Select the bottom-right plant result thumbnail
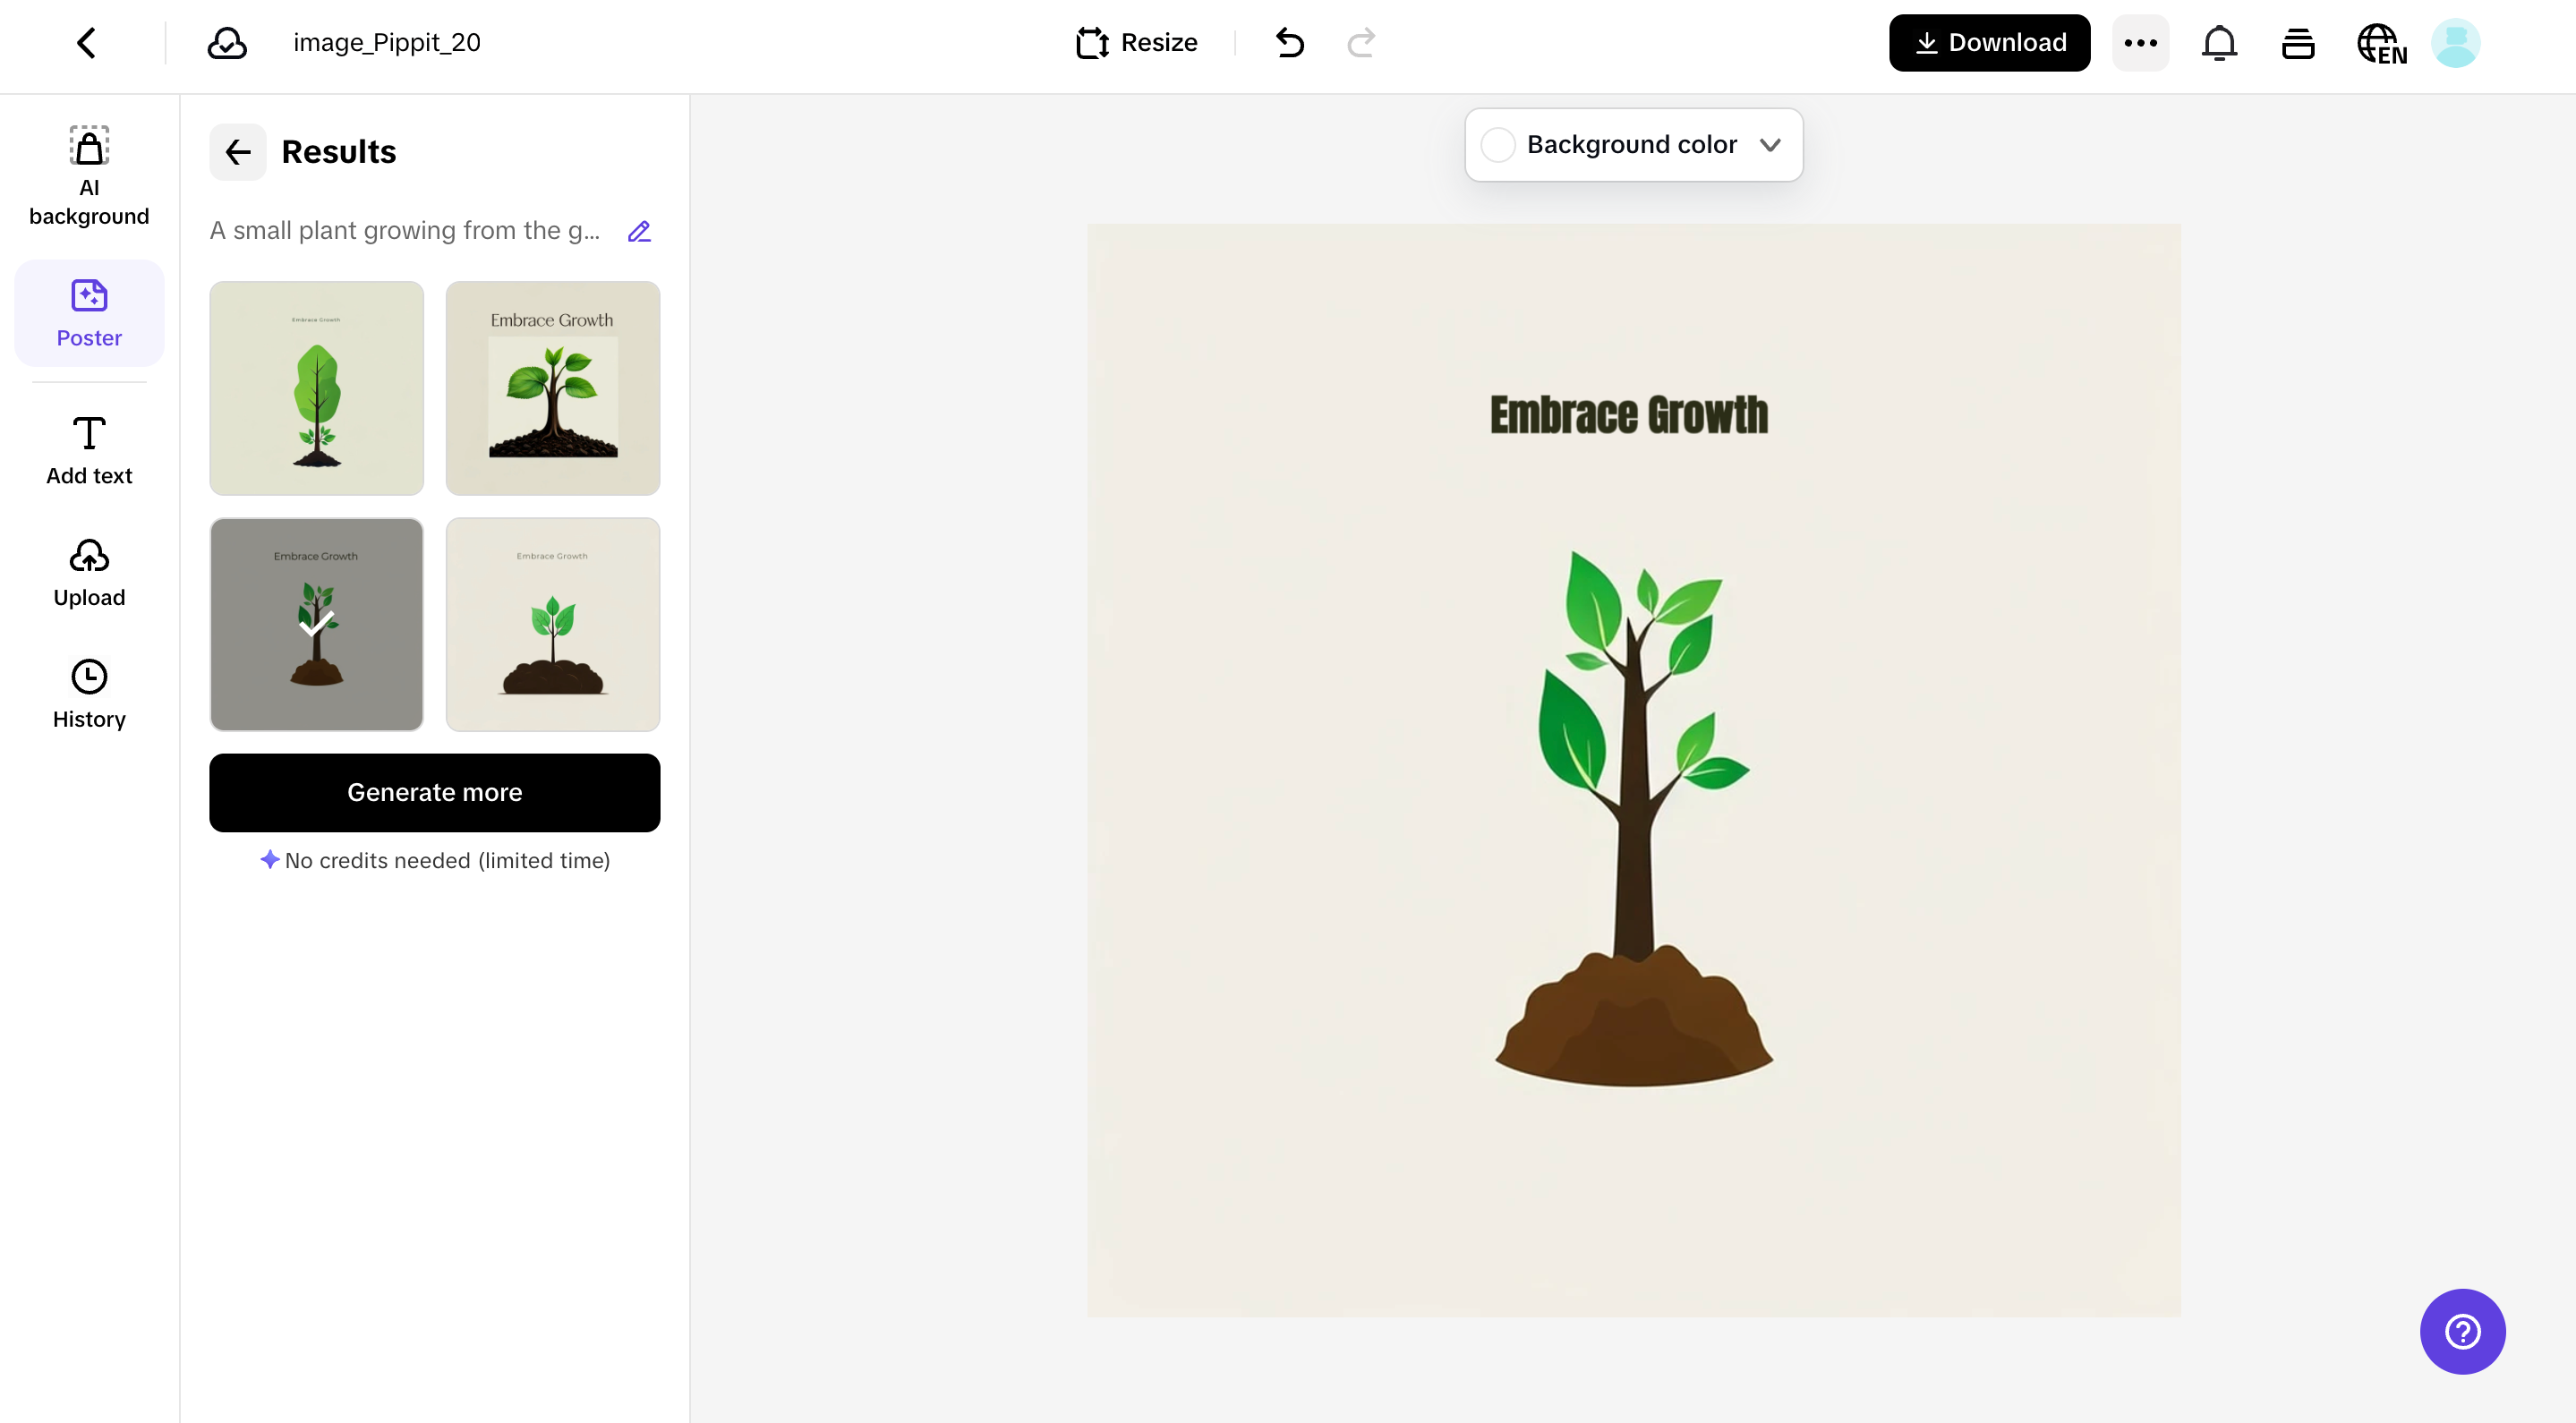The width and height of the screenshot is (2576, 1423). [x=552, y=624]
